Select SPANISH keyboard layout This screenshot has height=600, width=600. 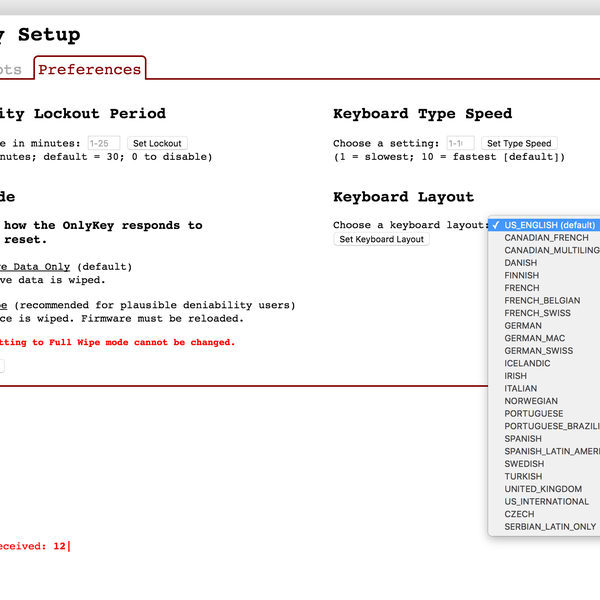(544, 439)
